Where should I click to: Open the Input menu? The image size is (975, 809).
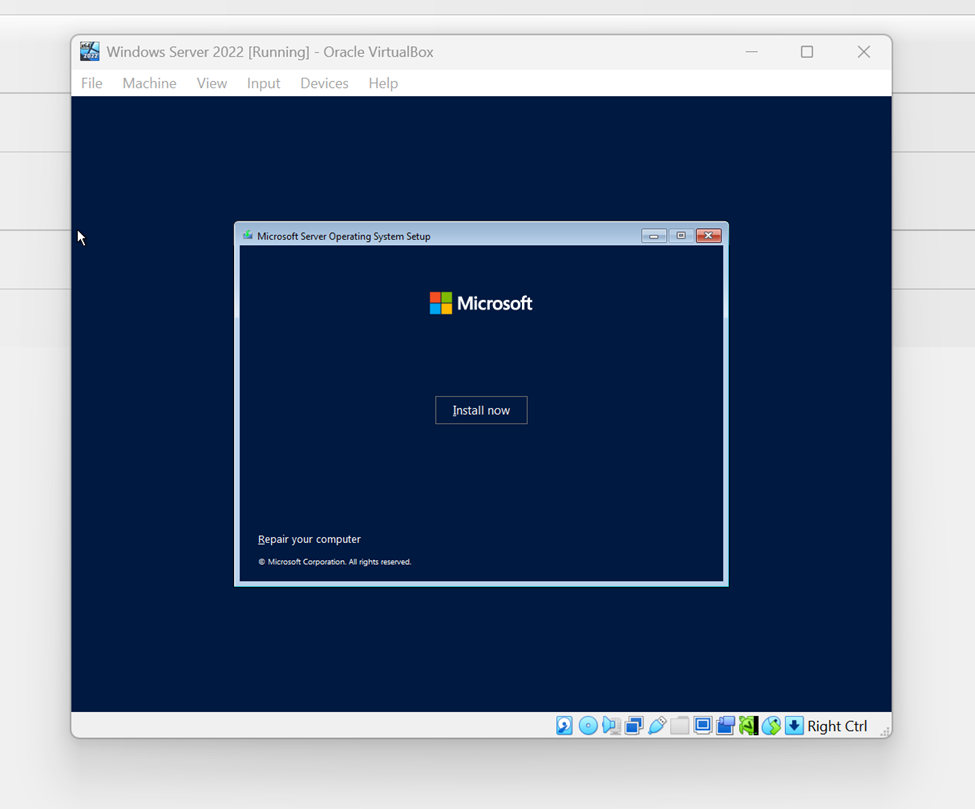(264, 83)
